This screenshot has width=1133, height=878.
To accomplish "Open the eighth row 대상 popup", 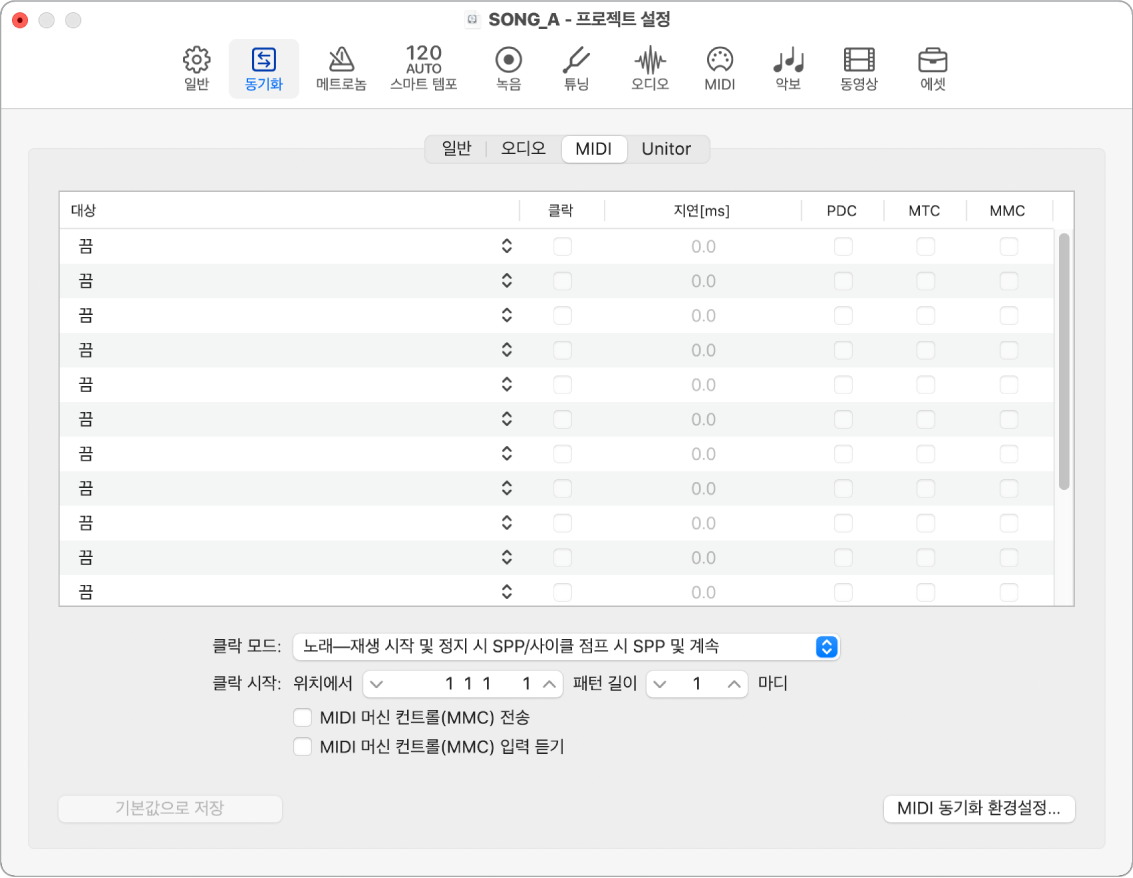I will click(293, 489).
